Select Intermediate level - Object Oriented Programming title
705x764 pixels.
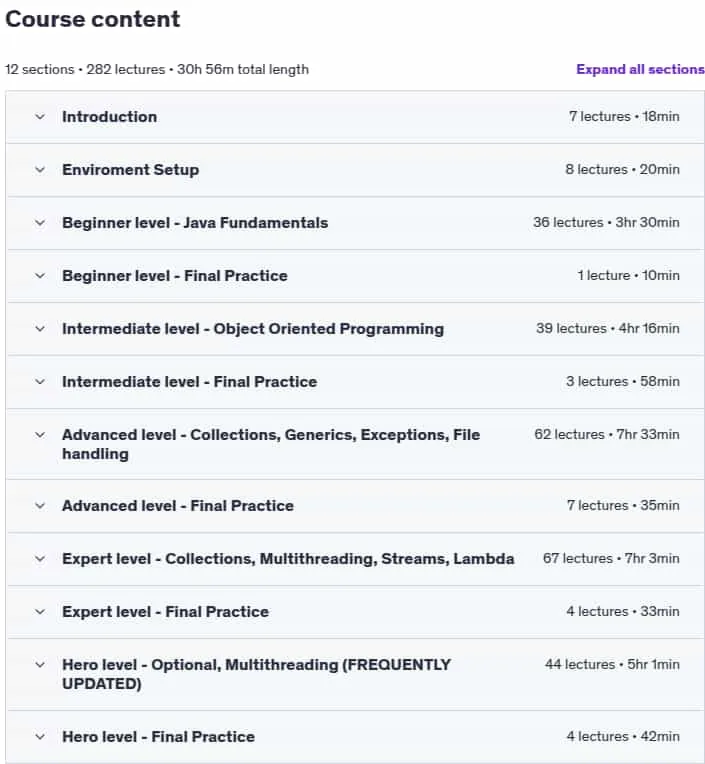click(253, 329)
